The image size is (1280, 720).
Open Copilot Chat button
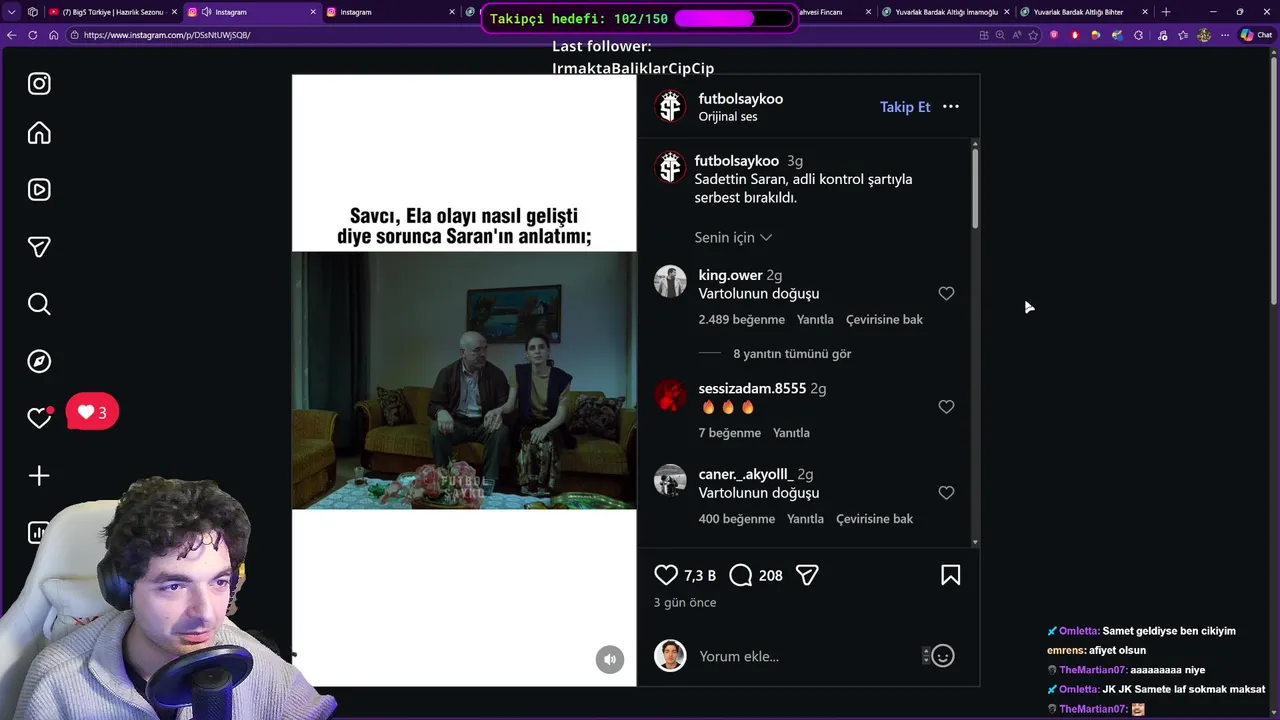[x=1257, y=35]
